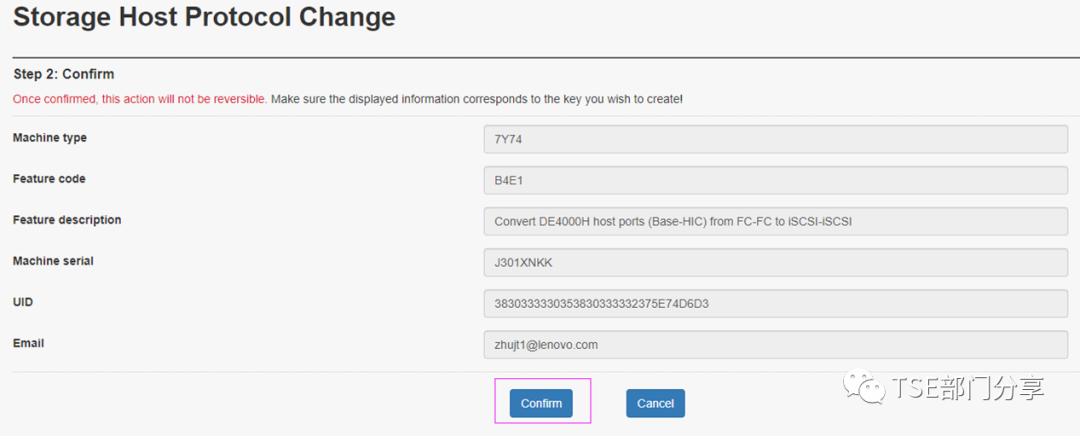Click the UID label

(23, 302)
